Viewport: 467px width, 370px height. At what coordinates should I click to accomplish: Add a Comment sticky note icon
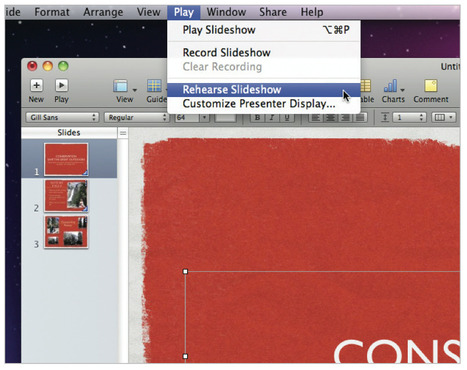tap(431, 86)
